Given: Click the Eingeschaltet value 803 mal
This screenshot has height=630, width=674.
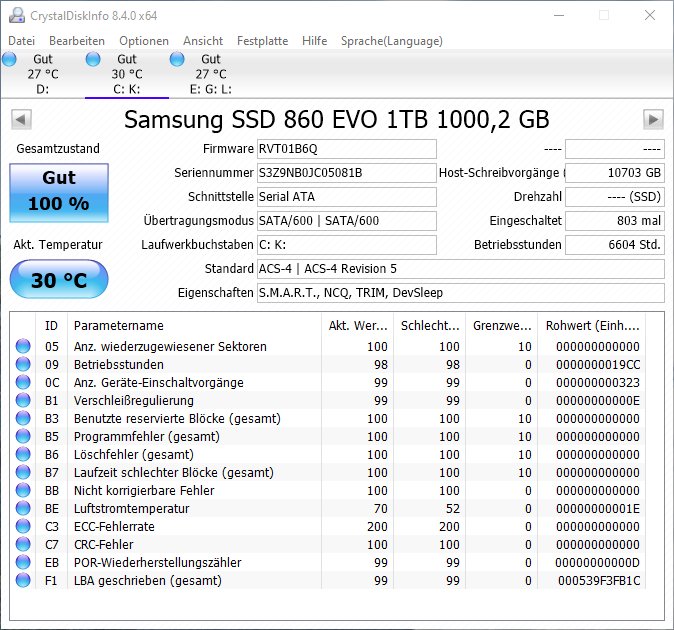Looking at the screenshot, I should (615, 221).
